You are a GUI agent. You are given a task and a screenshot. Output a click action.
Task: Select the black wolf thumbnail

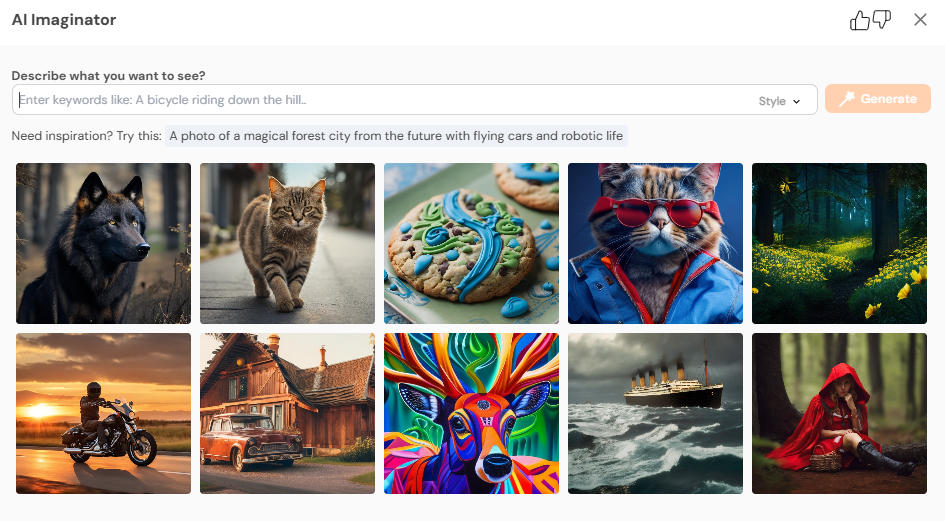pyautogui.click(x=104, y=244)
